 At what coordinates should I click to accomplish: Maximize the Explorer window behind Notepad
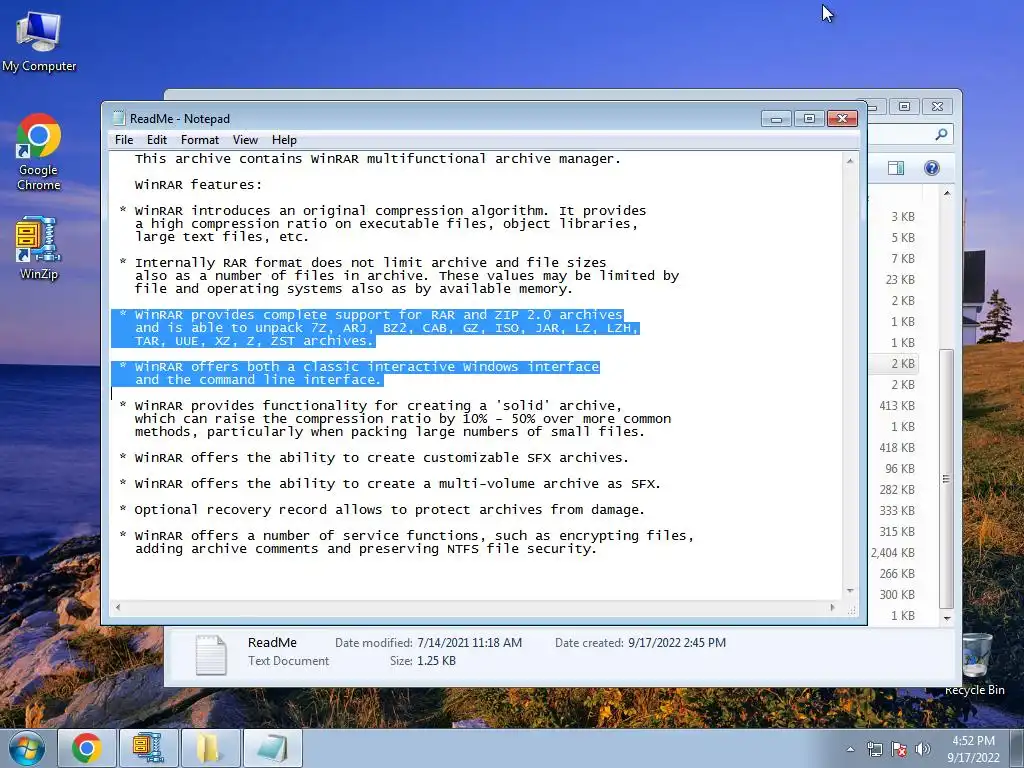click(x=904, y=106)
